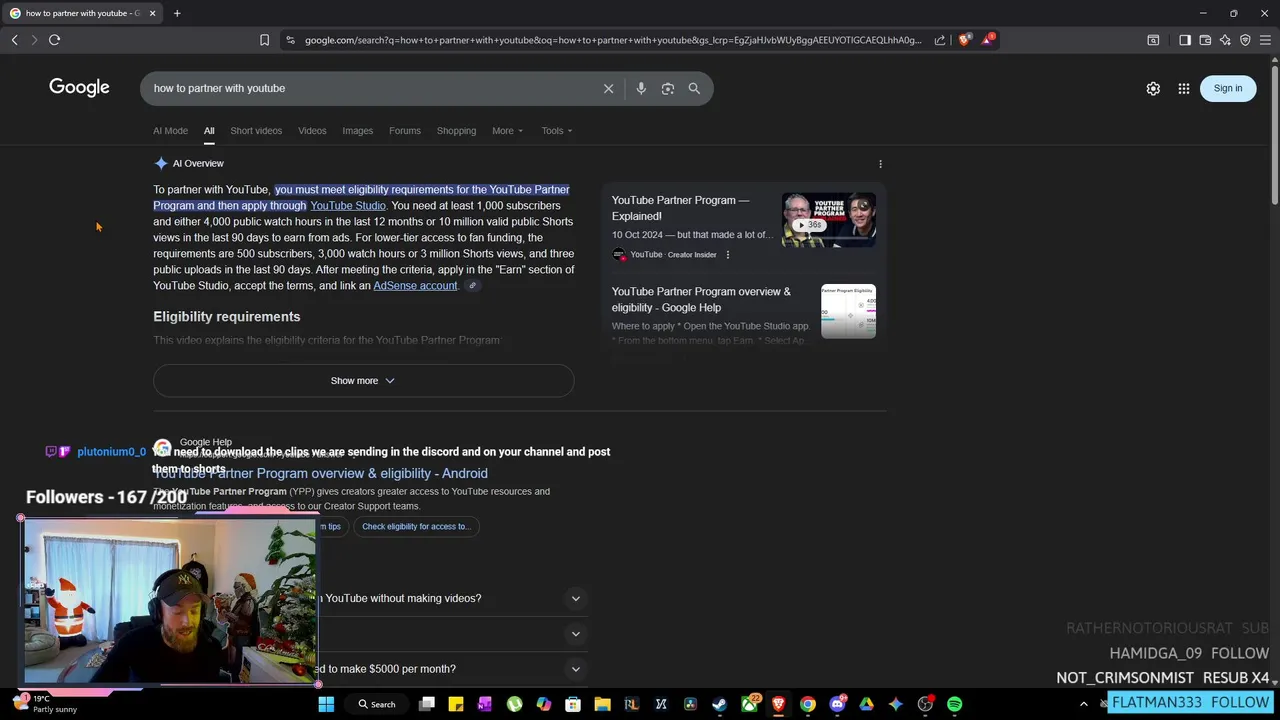This screenshot has height=720, width=1280.
Task: Play the Creator Insider video thumbnail
Action: [x=828, y=220]
